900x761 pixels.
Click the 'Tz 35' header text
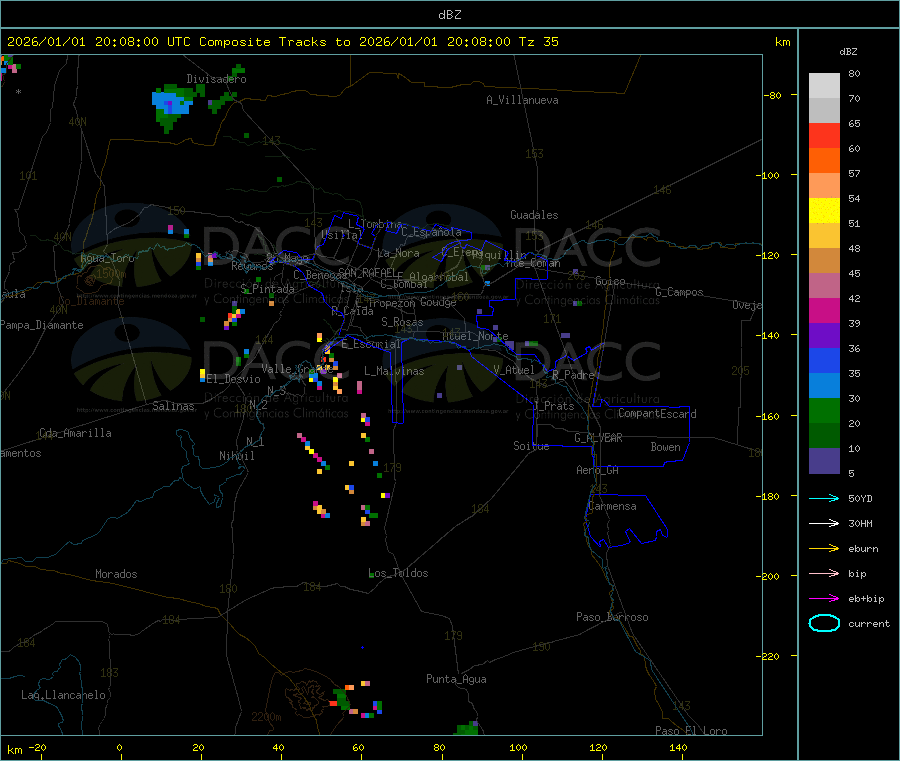538,42
